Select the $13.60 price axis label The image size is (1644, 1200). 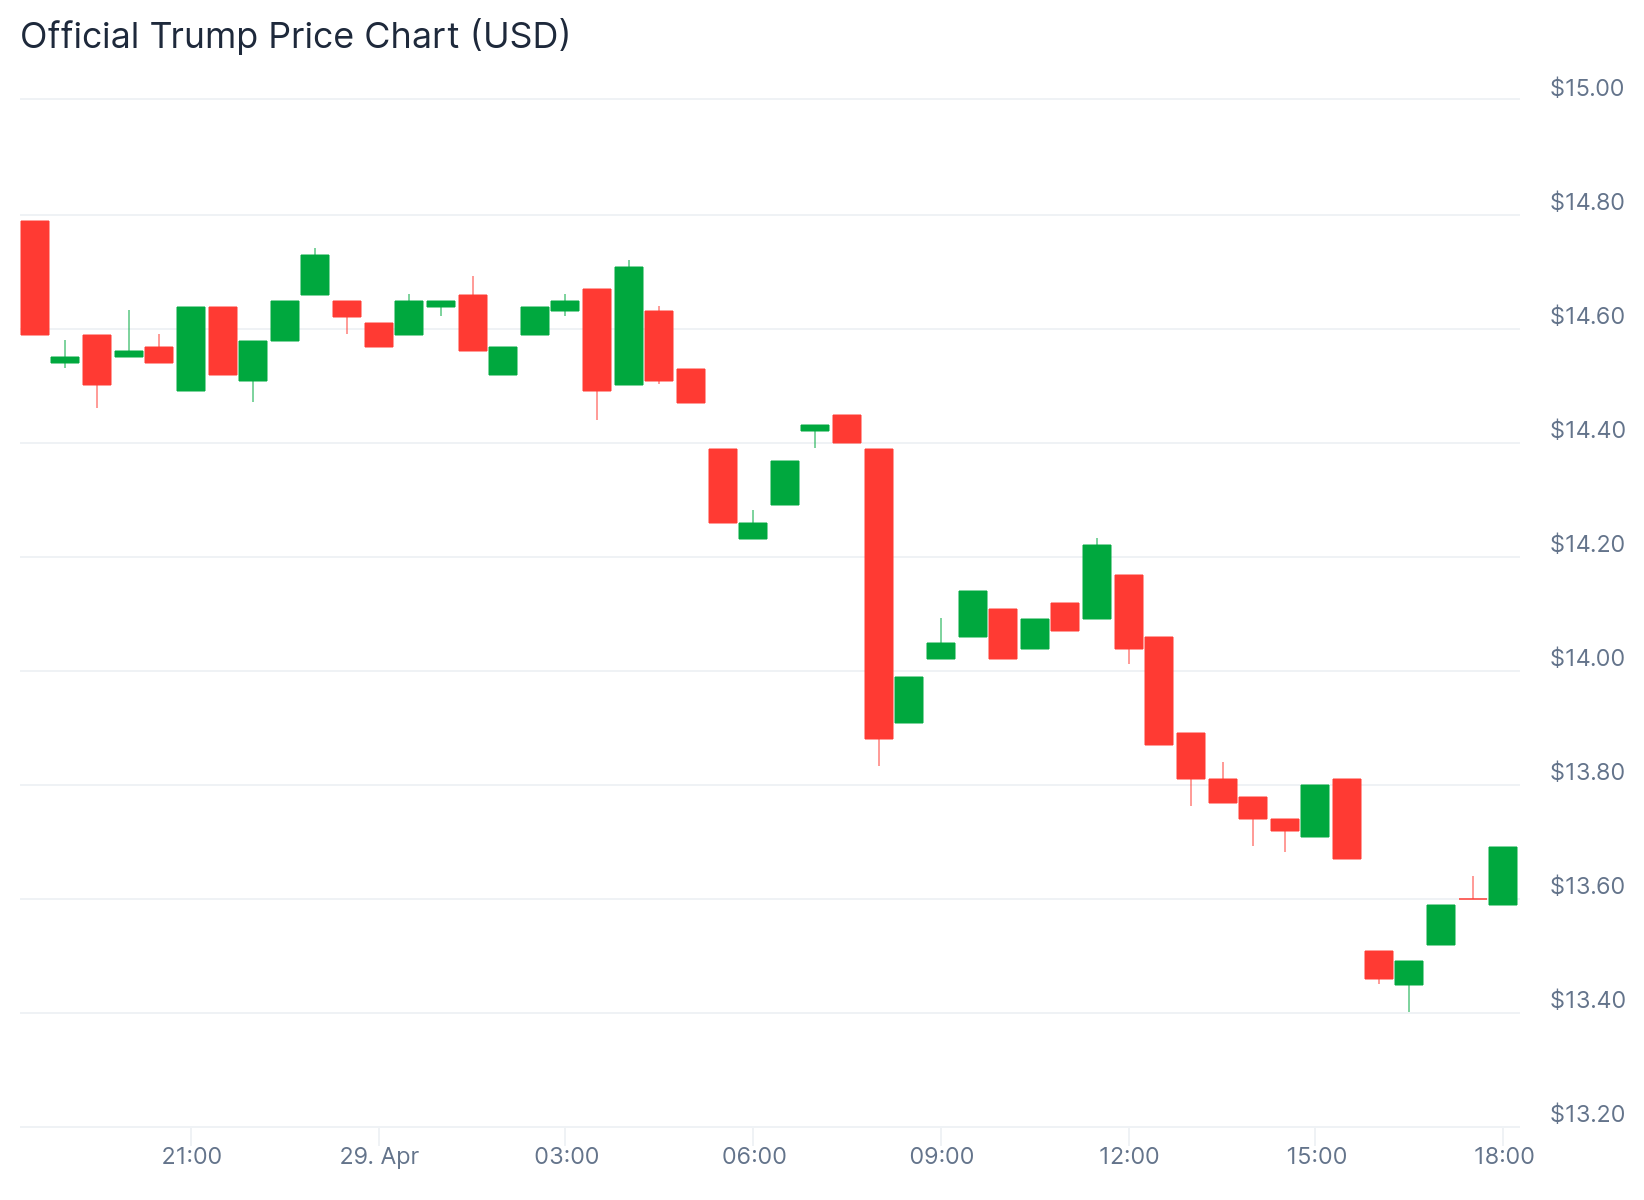coord(1586,886)
